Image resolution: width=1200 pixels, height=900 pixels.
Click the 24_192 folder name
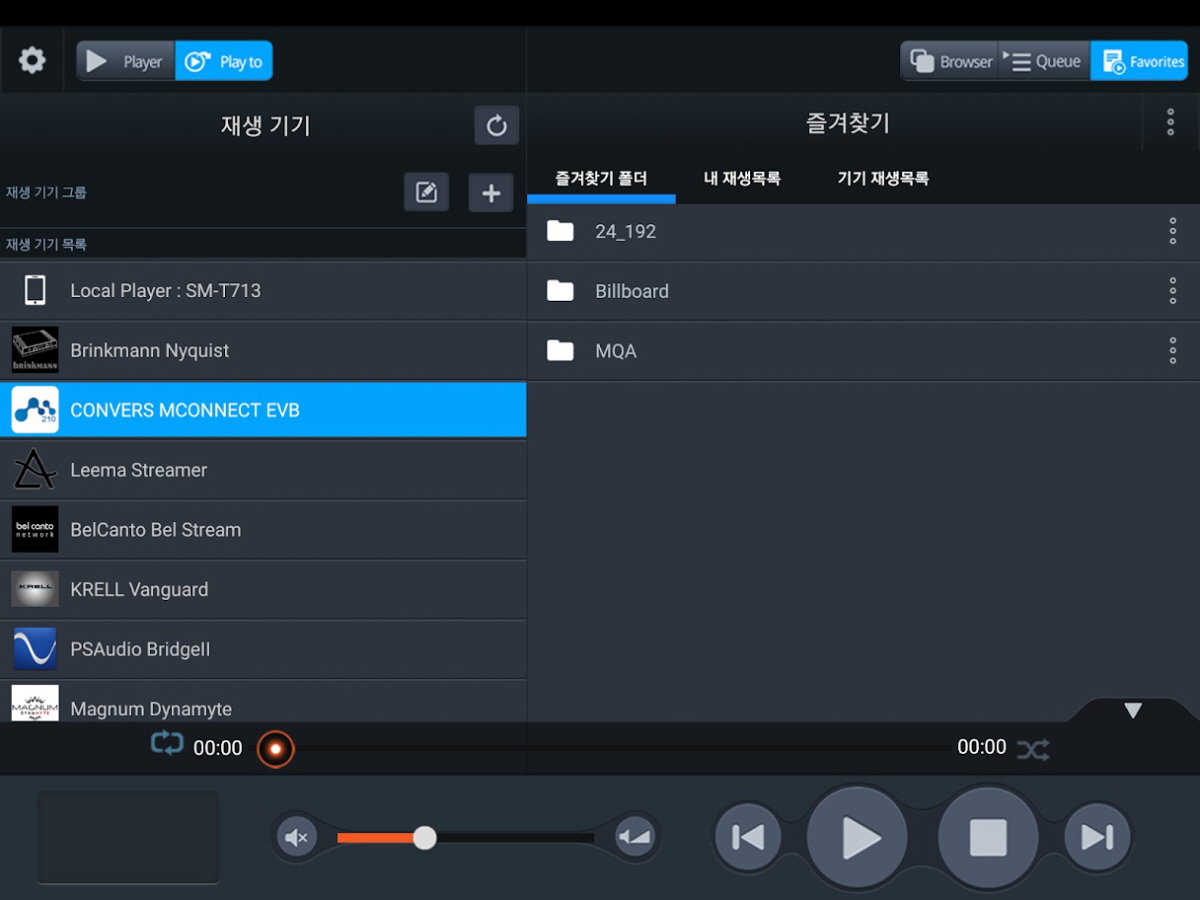(x=625, y=232)
